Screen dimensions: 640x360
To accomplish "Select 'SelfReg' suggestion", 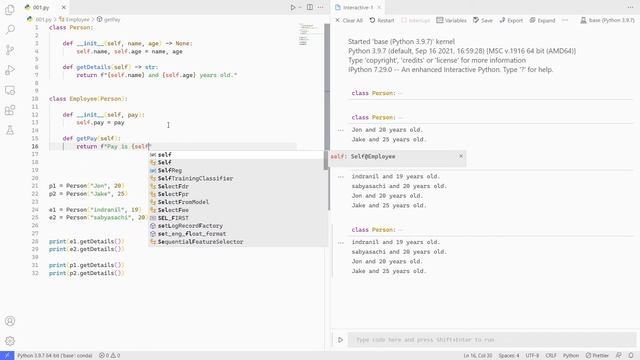I will [x=238, y=171].
